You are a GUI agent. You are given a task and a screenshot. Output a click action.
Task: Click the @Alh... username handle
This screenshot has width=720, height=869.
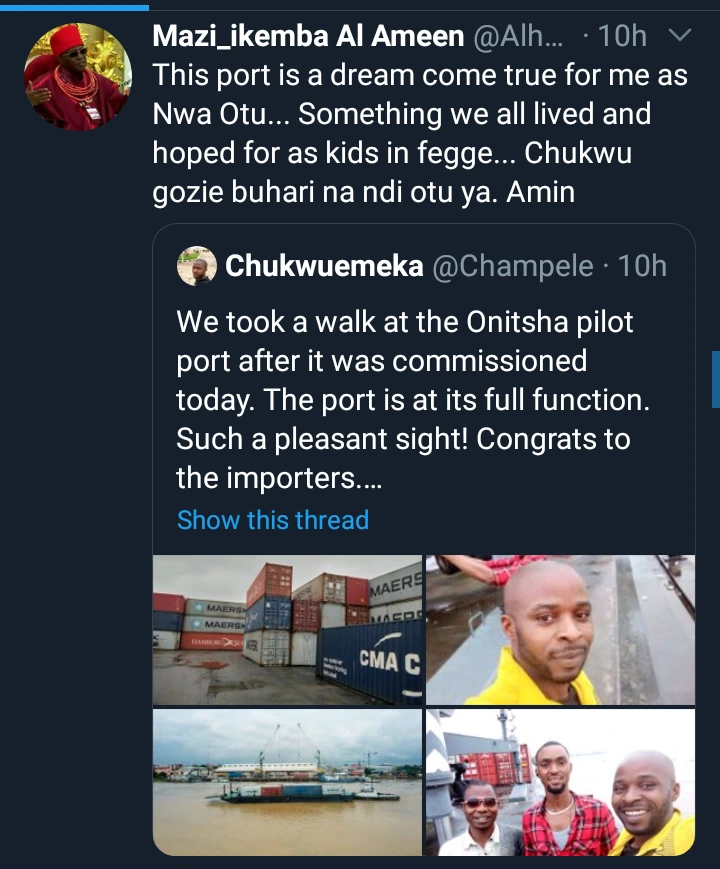517,36
